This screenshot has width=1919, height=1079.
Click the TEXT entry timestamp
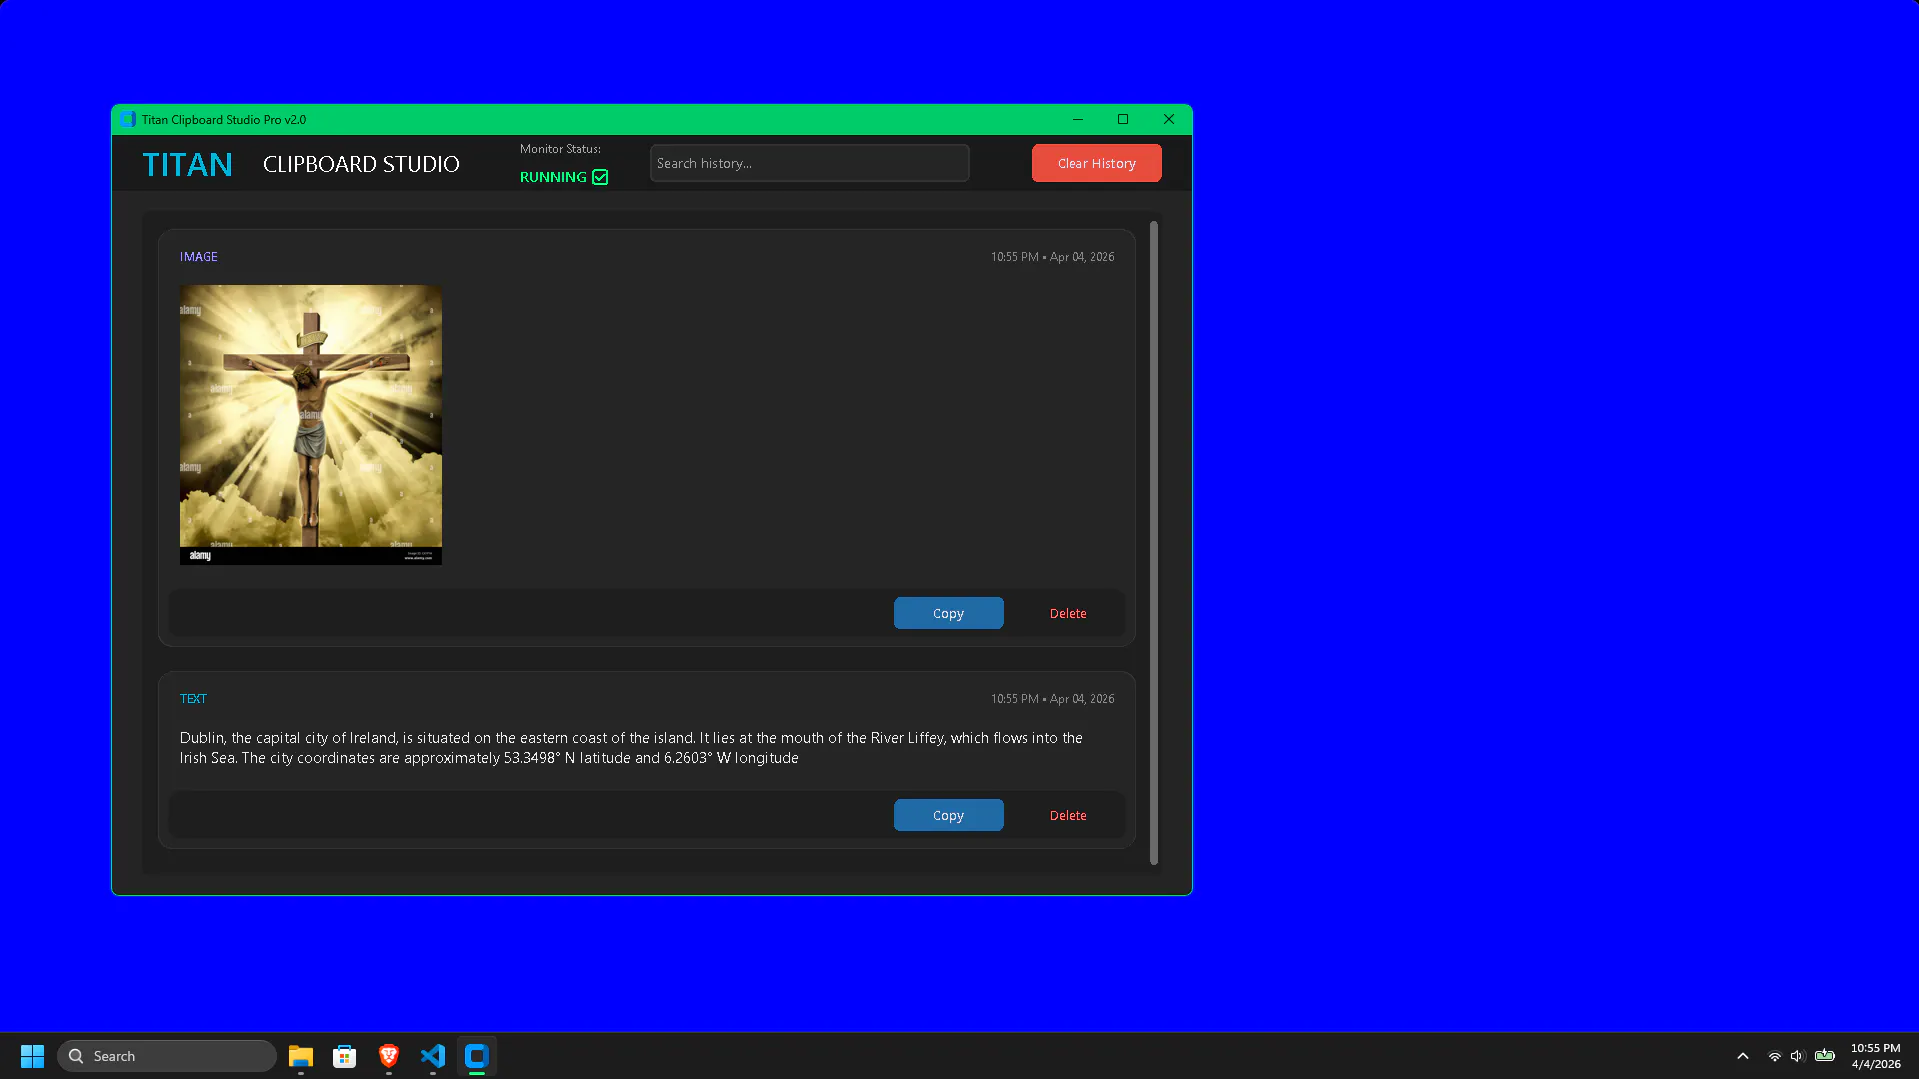1053,699
